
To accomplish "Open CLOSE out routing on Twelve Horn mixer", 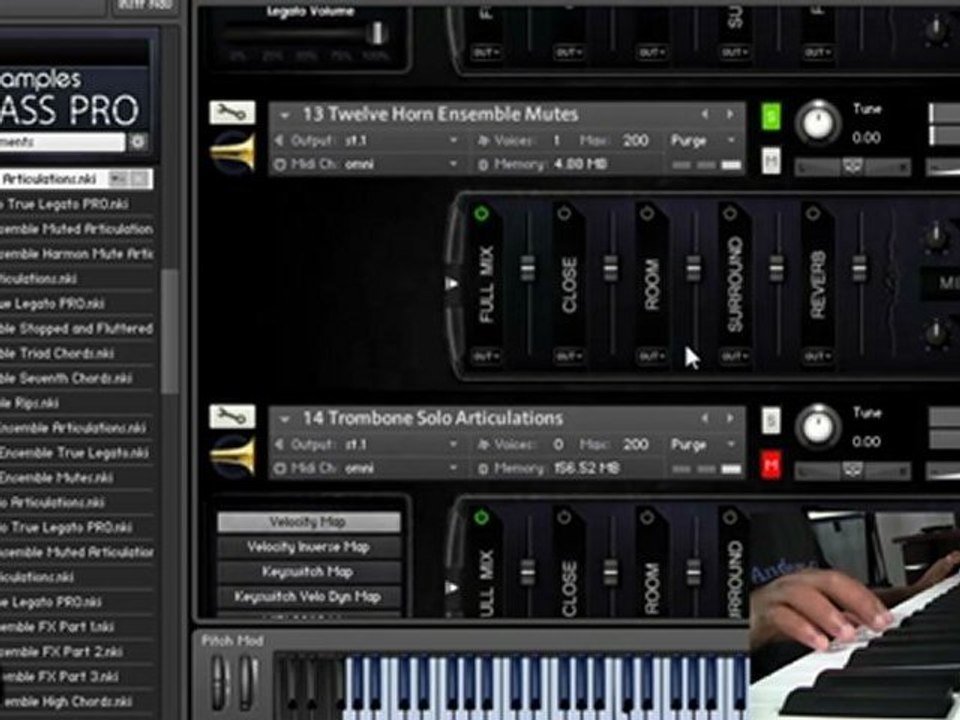I will coord(569,356).
